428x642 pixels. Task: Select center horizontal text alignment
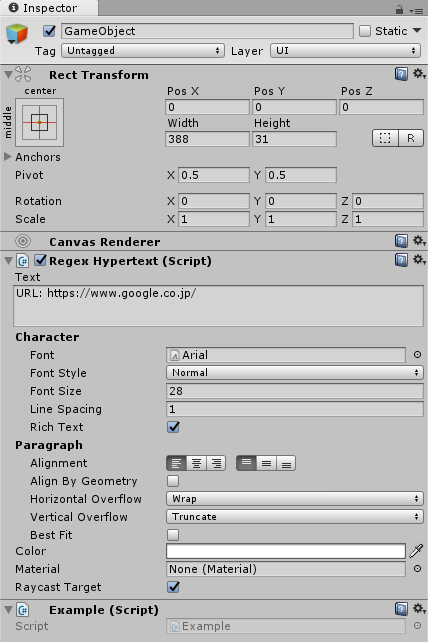tap(196, 463)
